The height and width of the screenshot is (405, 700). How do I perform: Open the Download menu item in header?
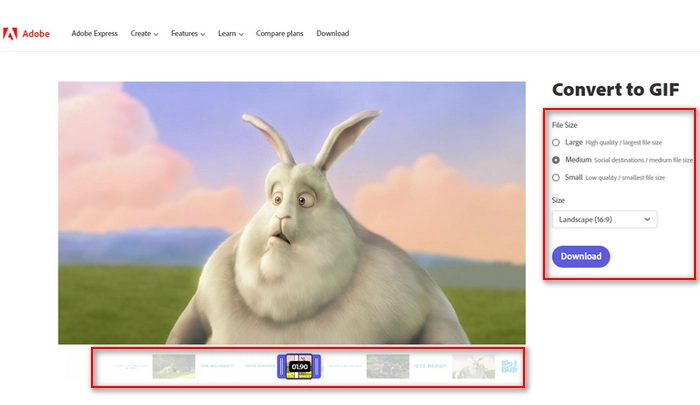(x=333, y=33)
